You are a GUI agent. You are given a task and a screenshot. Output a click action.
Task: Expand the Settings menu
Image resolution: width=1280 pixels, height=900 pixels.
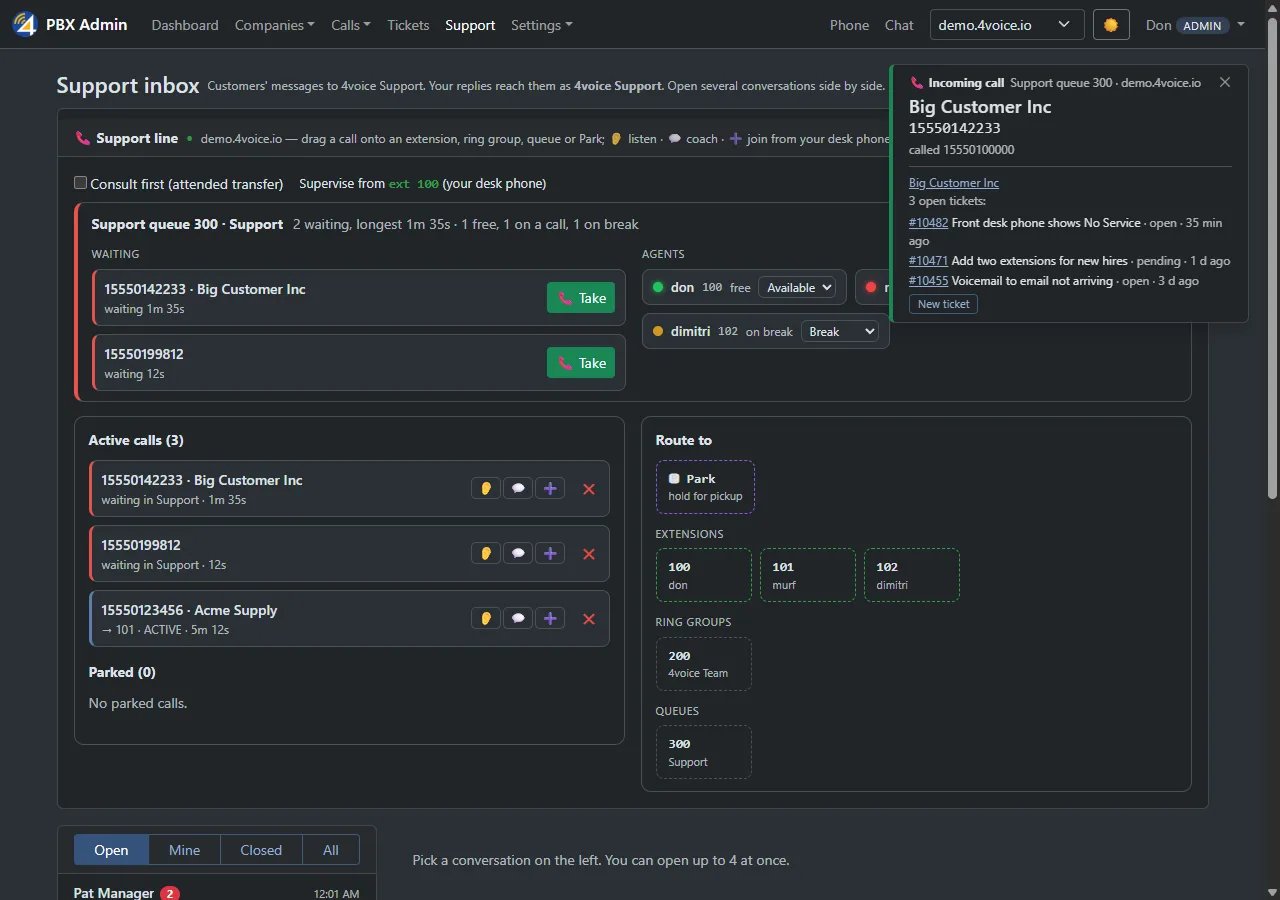tap(542, 25)
